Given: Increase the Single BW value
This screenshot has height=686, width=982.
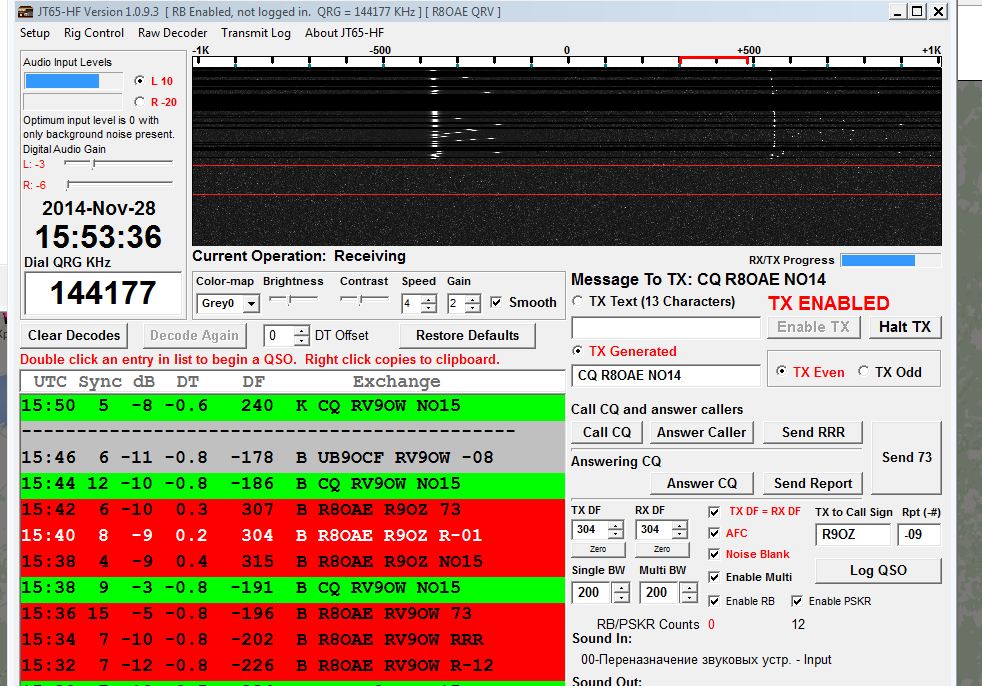Looking at the screenshot, I should [621, 587].
